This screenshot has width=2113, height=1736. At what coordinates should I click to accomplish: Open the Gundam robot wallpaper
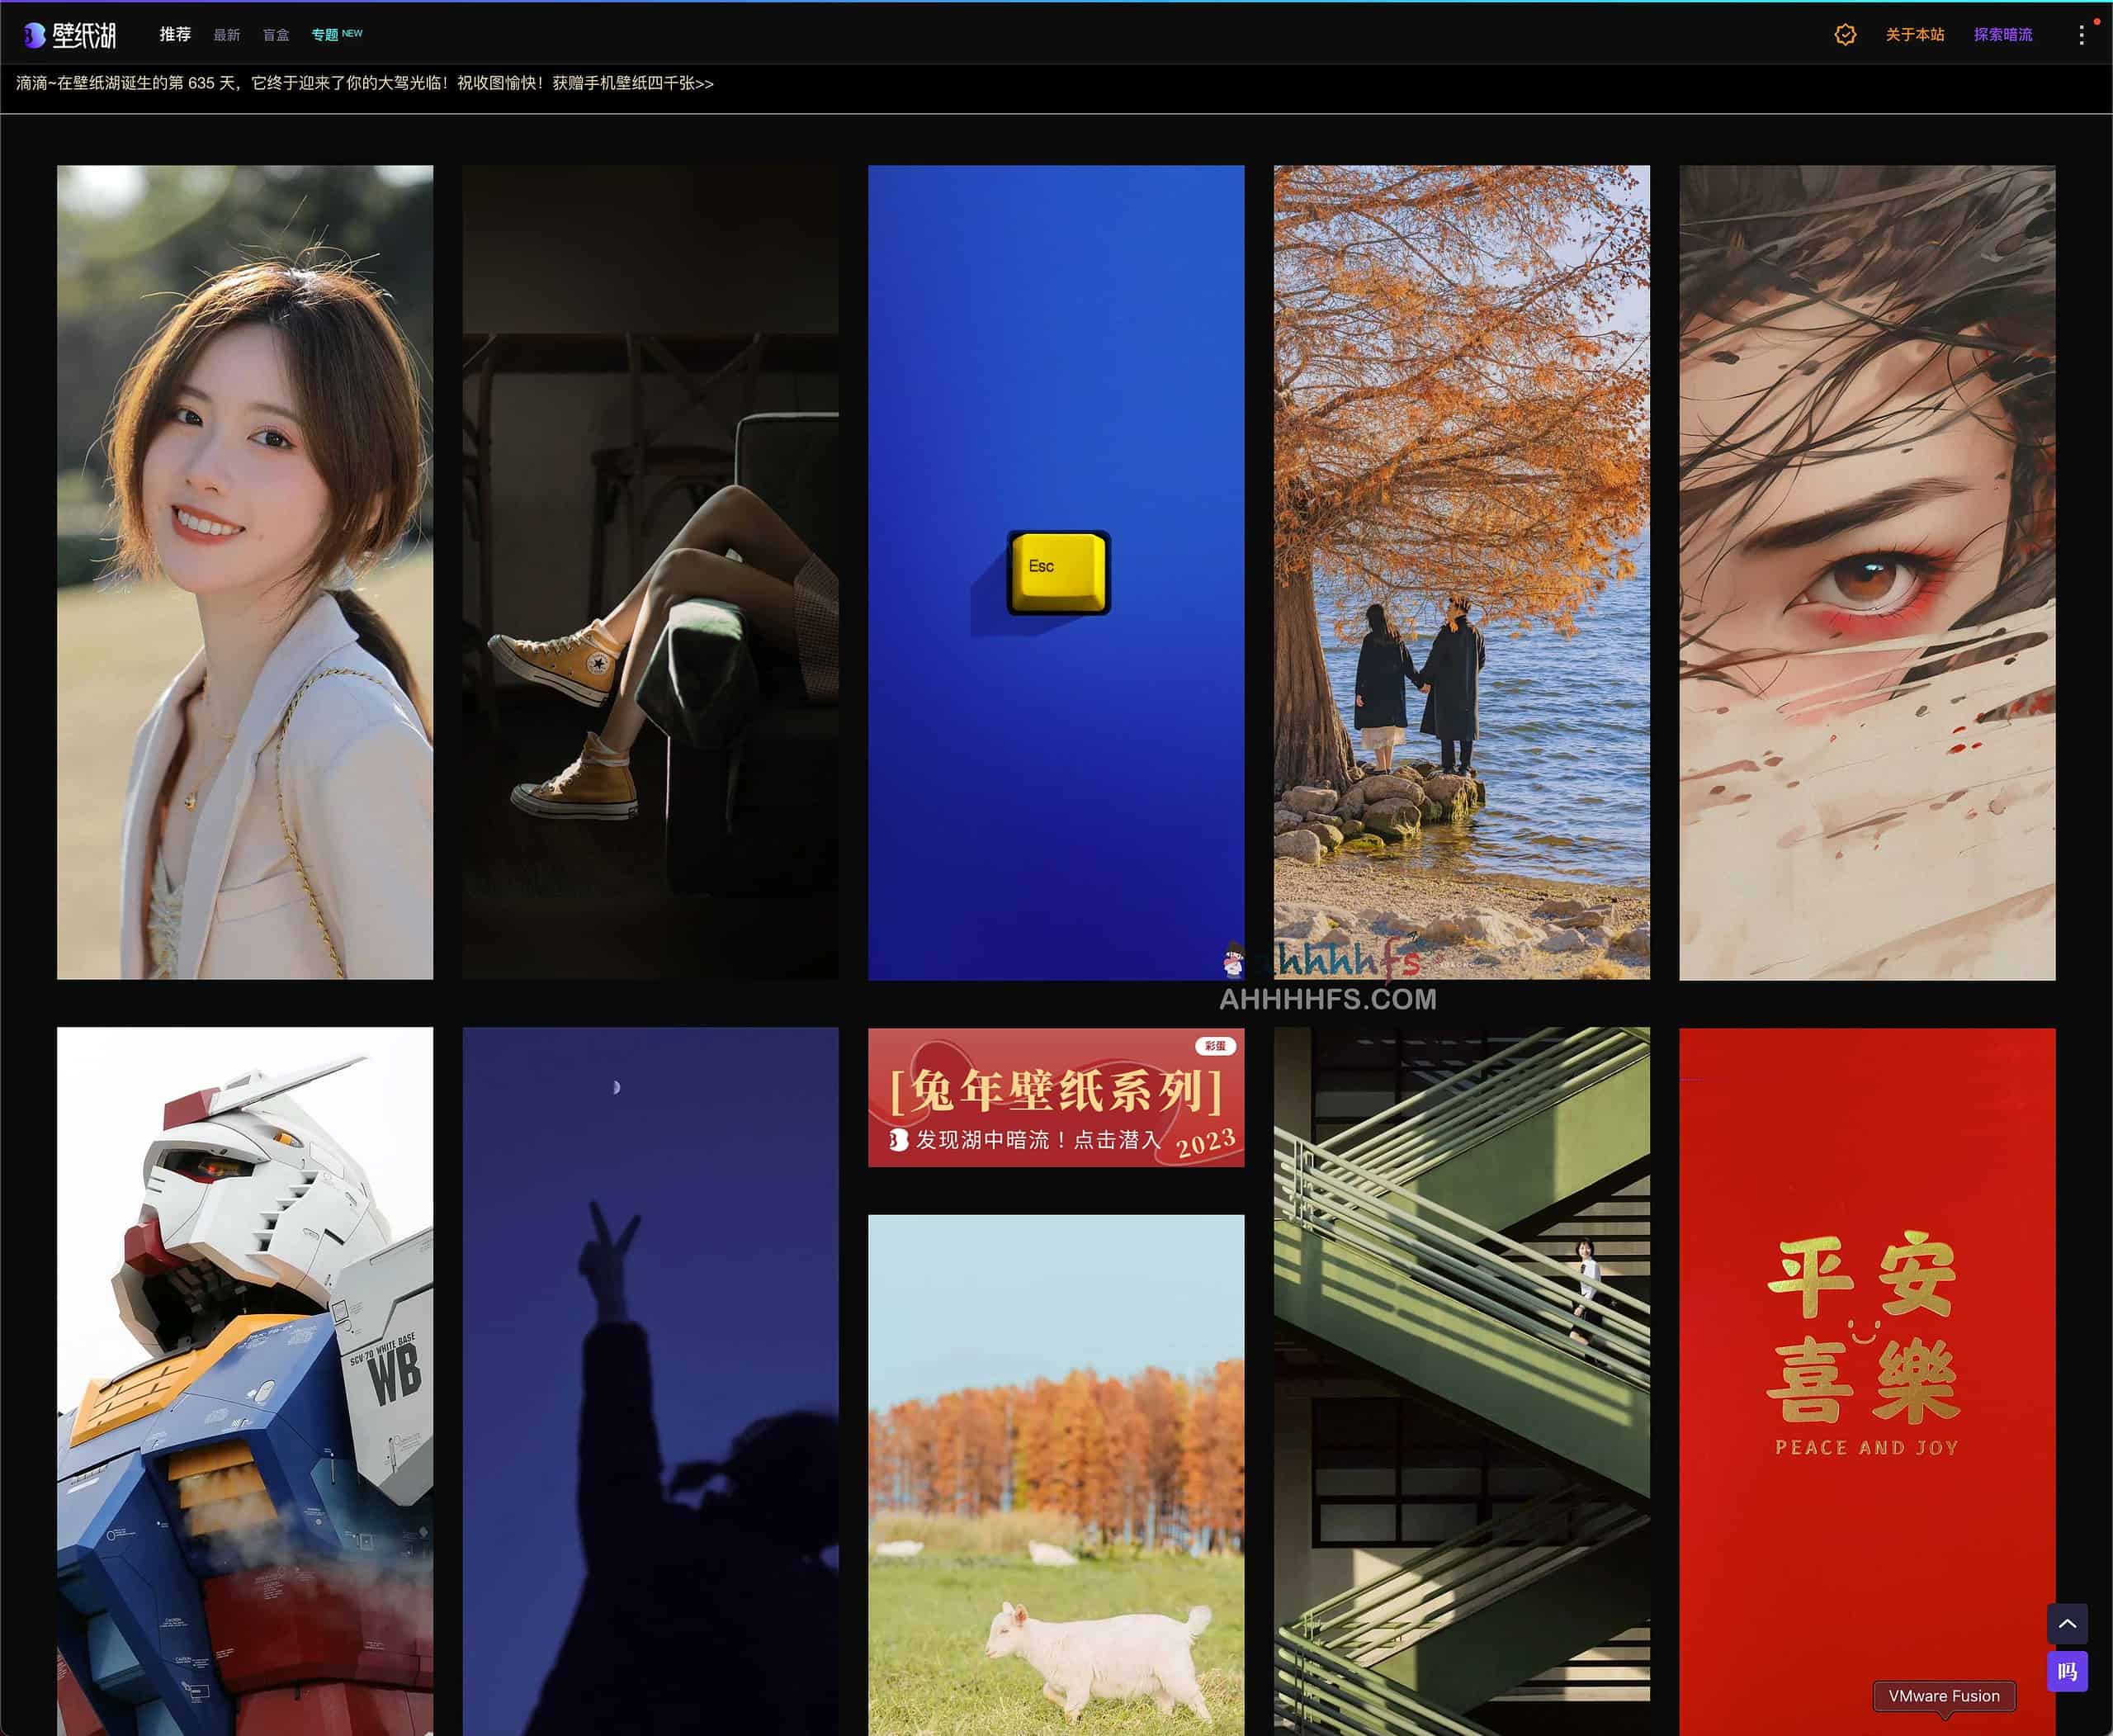(245, 1380)
